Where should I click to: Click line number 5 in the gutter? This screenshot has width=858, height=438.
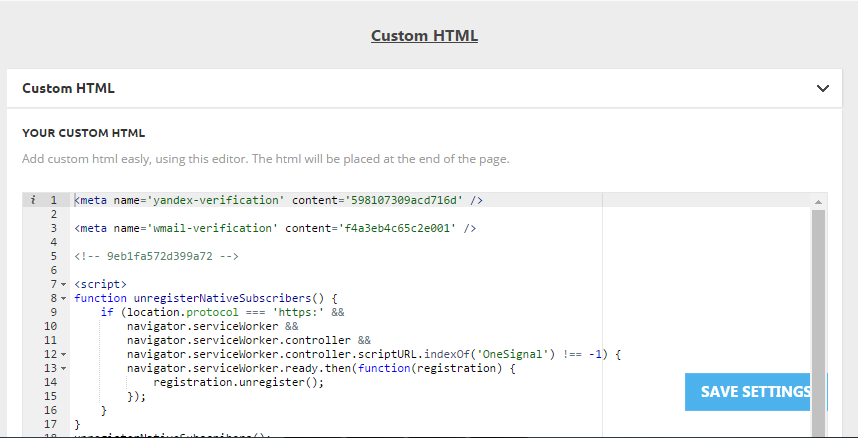click(x=53, y=256)
